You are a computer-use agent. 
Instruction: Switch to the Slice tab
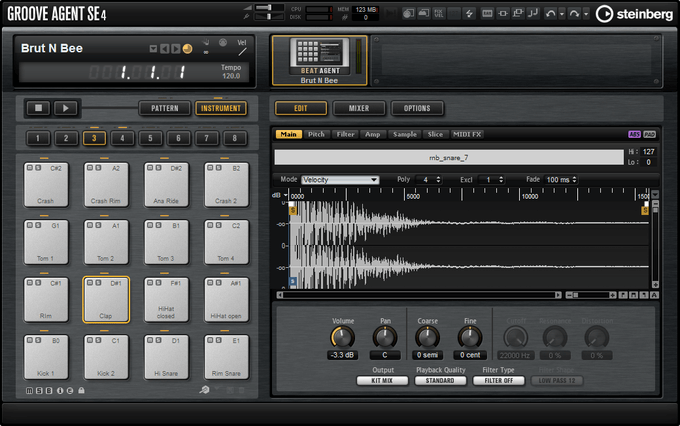click(x=435, y=134)
